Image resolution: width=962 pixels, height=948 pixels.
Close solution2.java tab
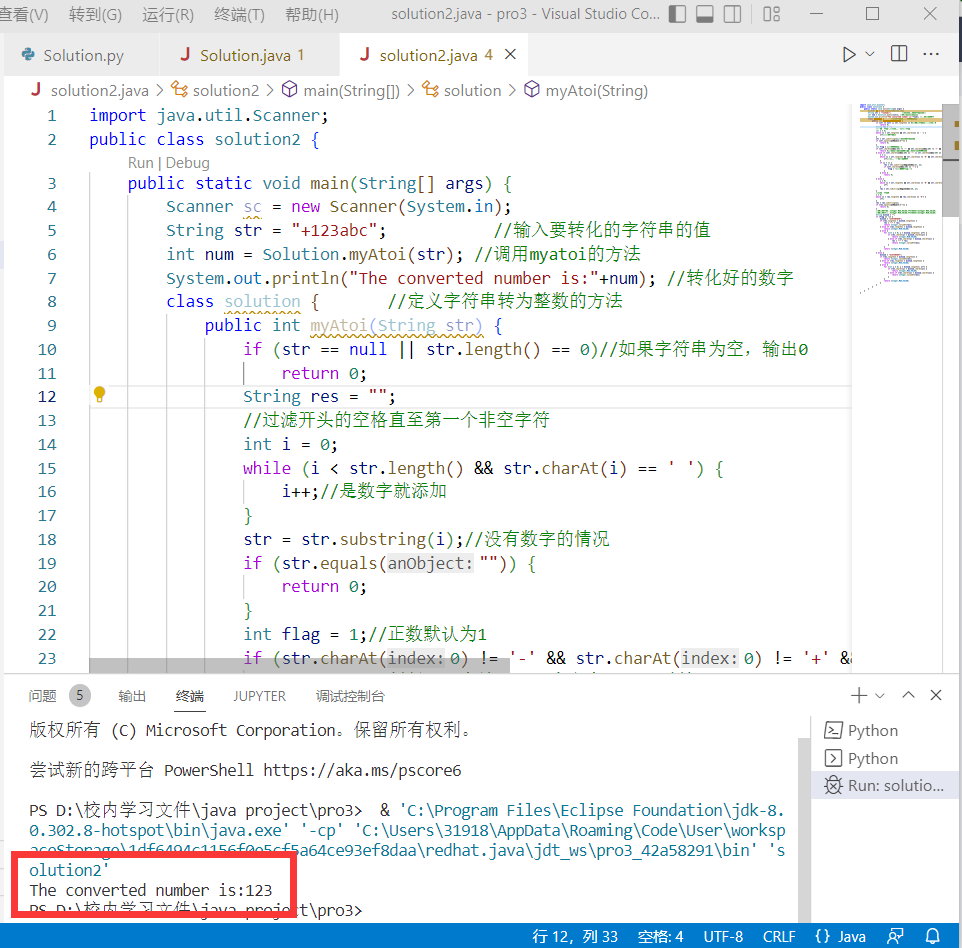[x=510, y=55]
